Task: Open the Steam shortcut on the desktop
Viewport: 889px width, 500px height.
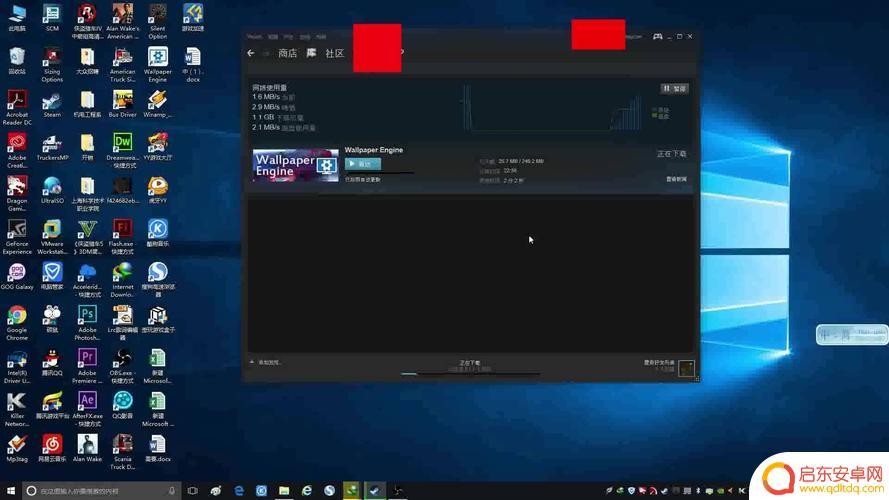Action: (52, 104)
